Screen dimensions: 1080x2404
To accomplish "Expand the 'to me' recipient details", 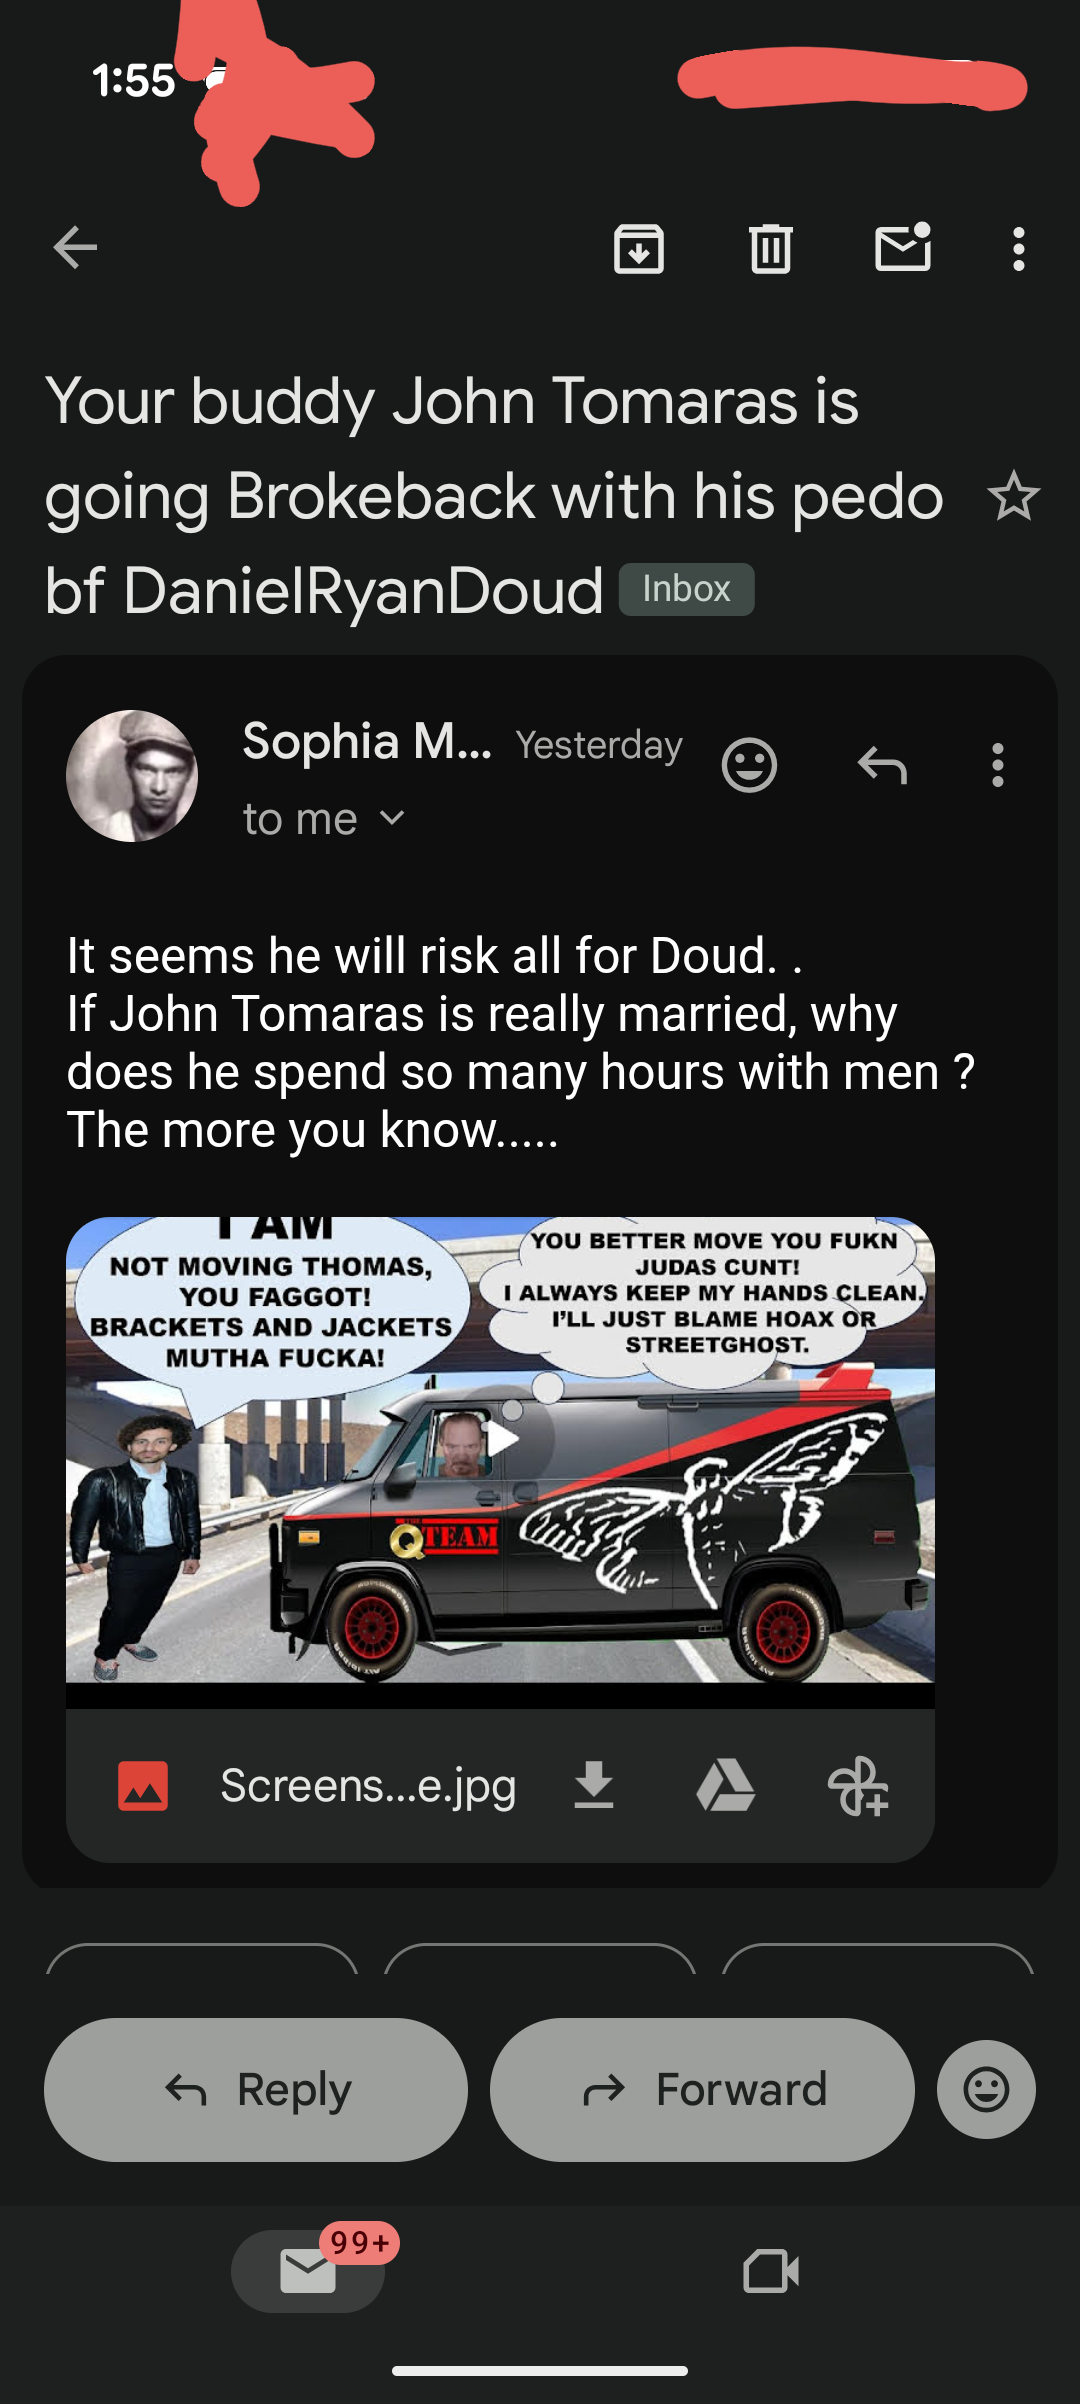I will point(324,819).
